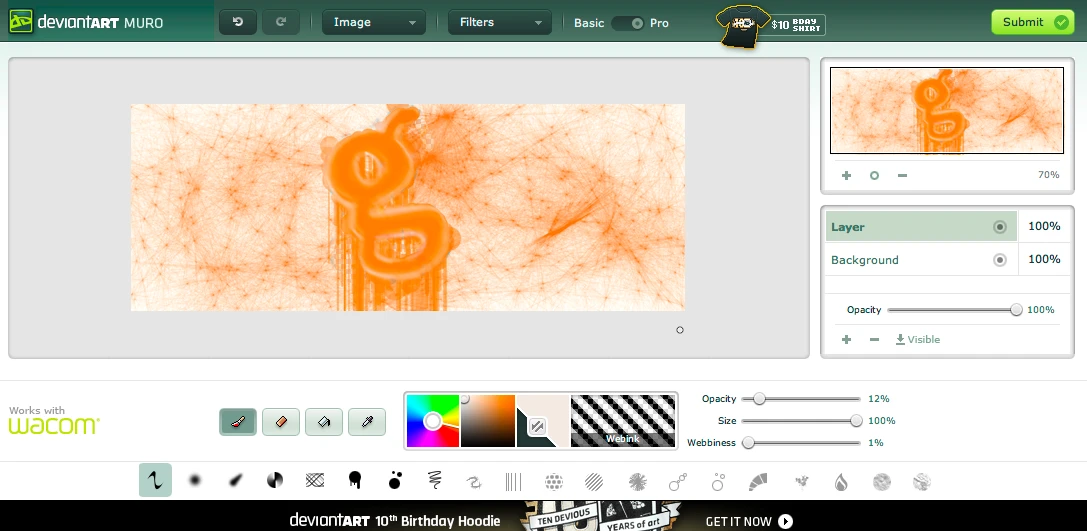Select the diagonal hatch circle brush
The width and height of the screenshot is (1087, 531).
pyautogui.click(x=593, y=481)
